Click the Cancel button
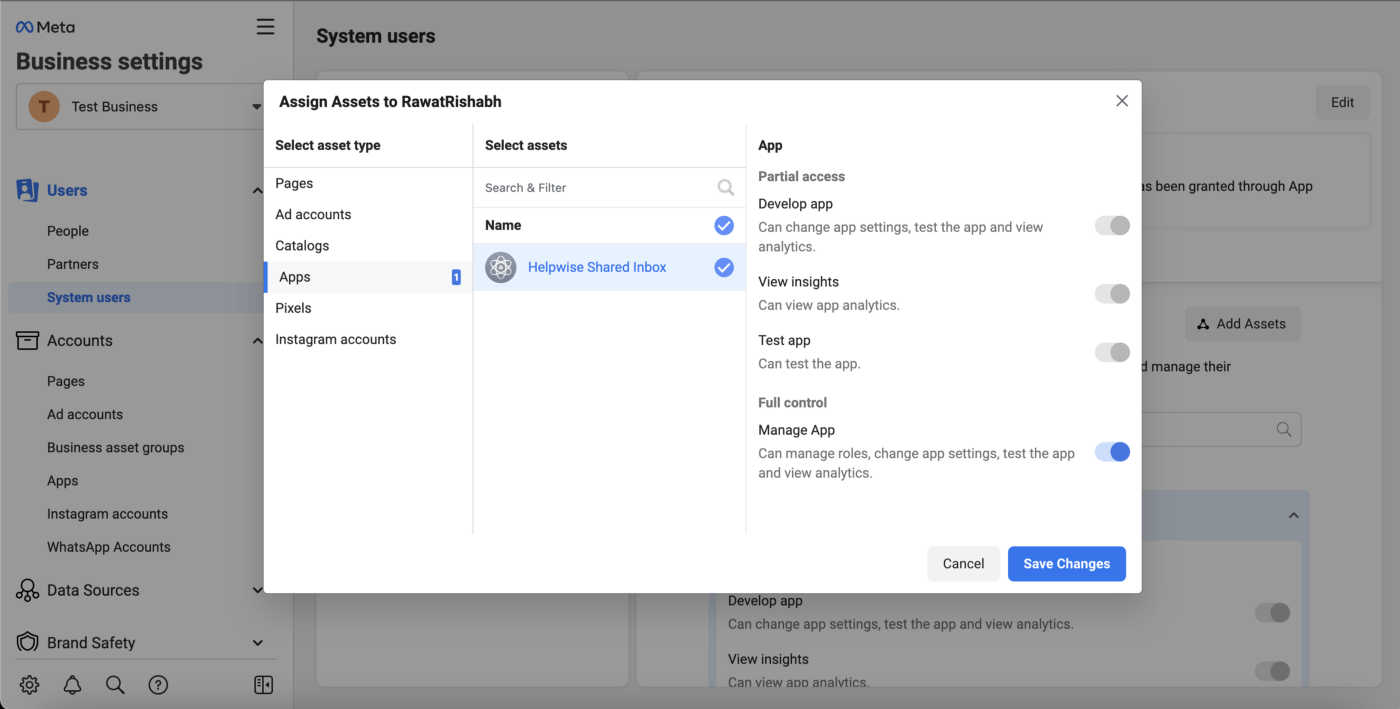This screenshot has height=709, width=1400. (x=963, y=564)
